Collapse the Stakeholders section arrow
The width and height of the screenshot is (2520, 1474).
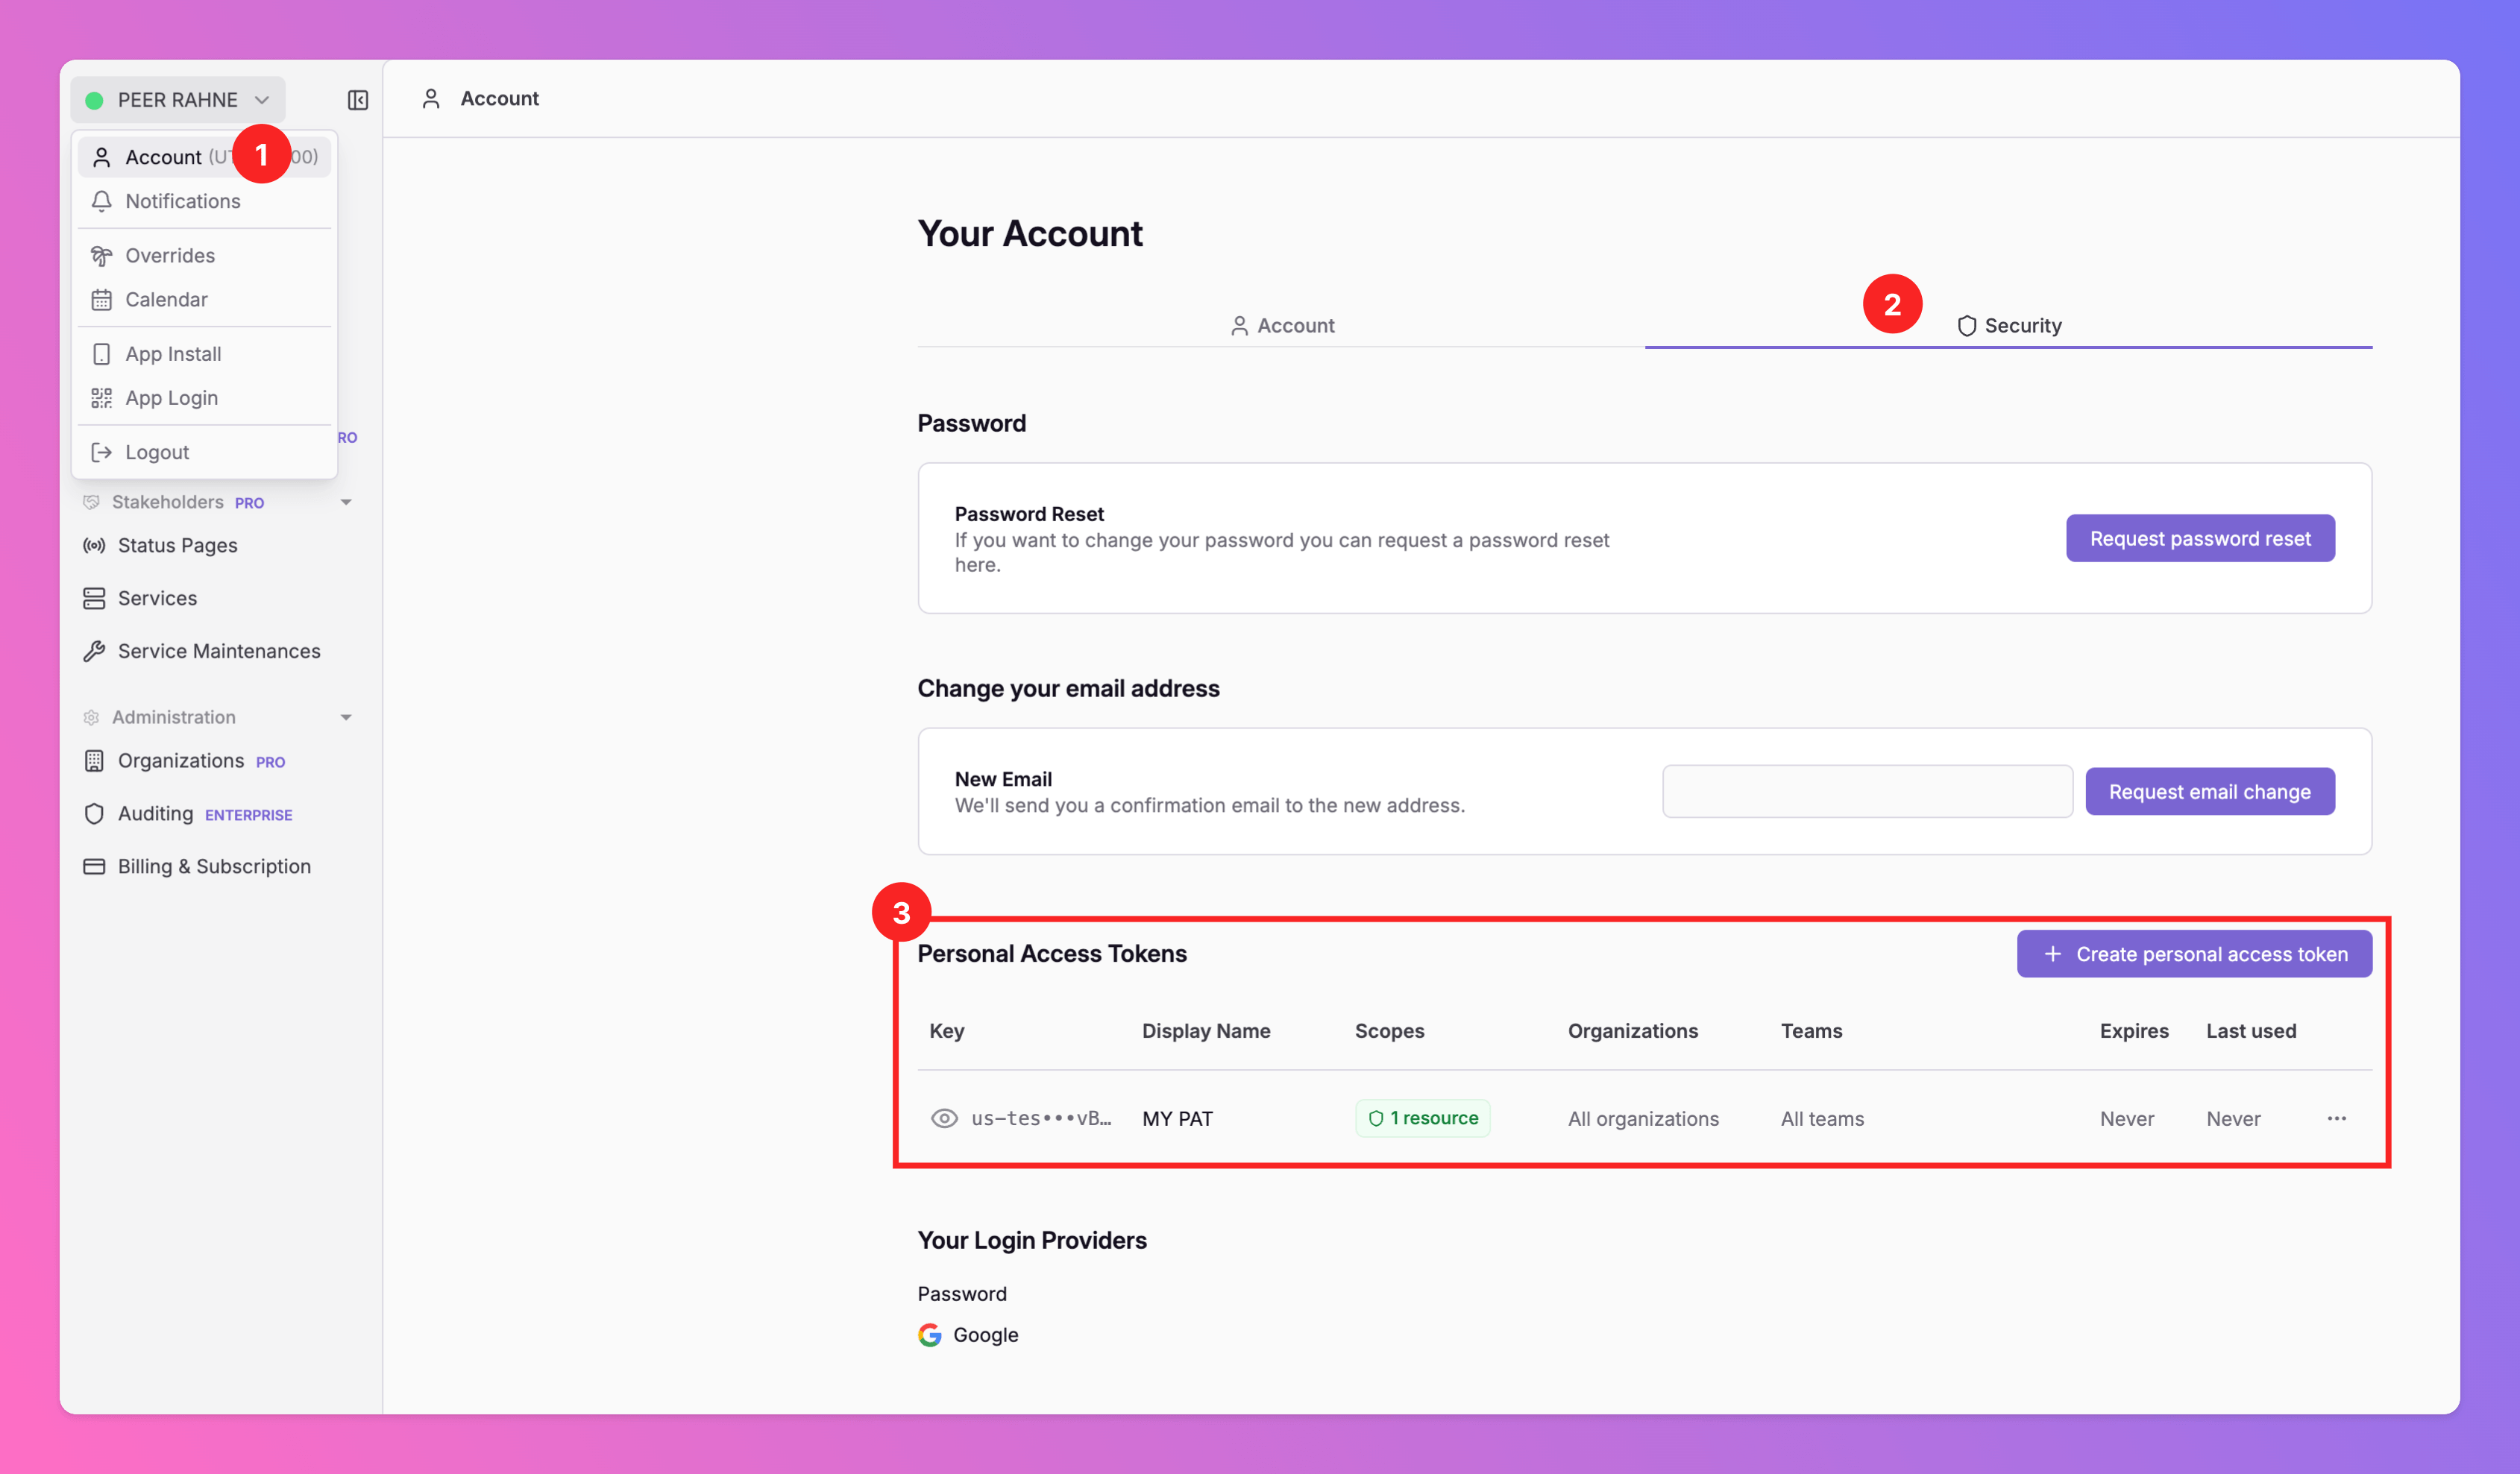[346, 502]
